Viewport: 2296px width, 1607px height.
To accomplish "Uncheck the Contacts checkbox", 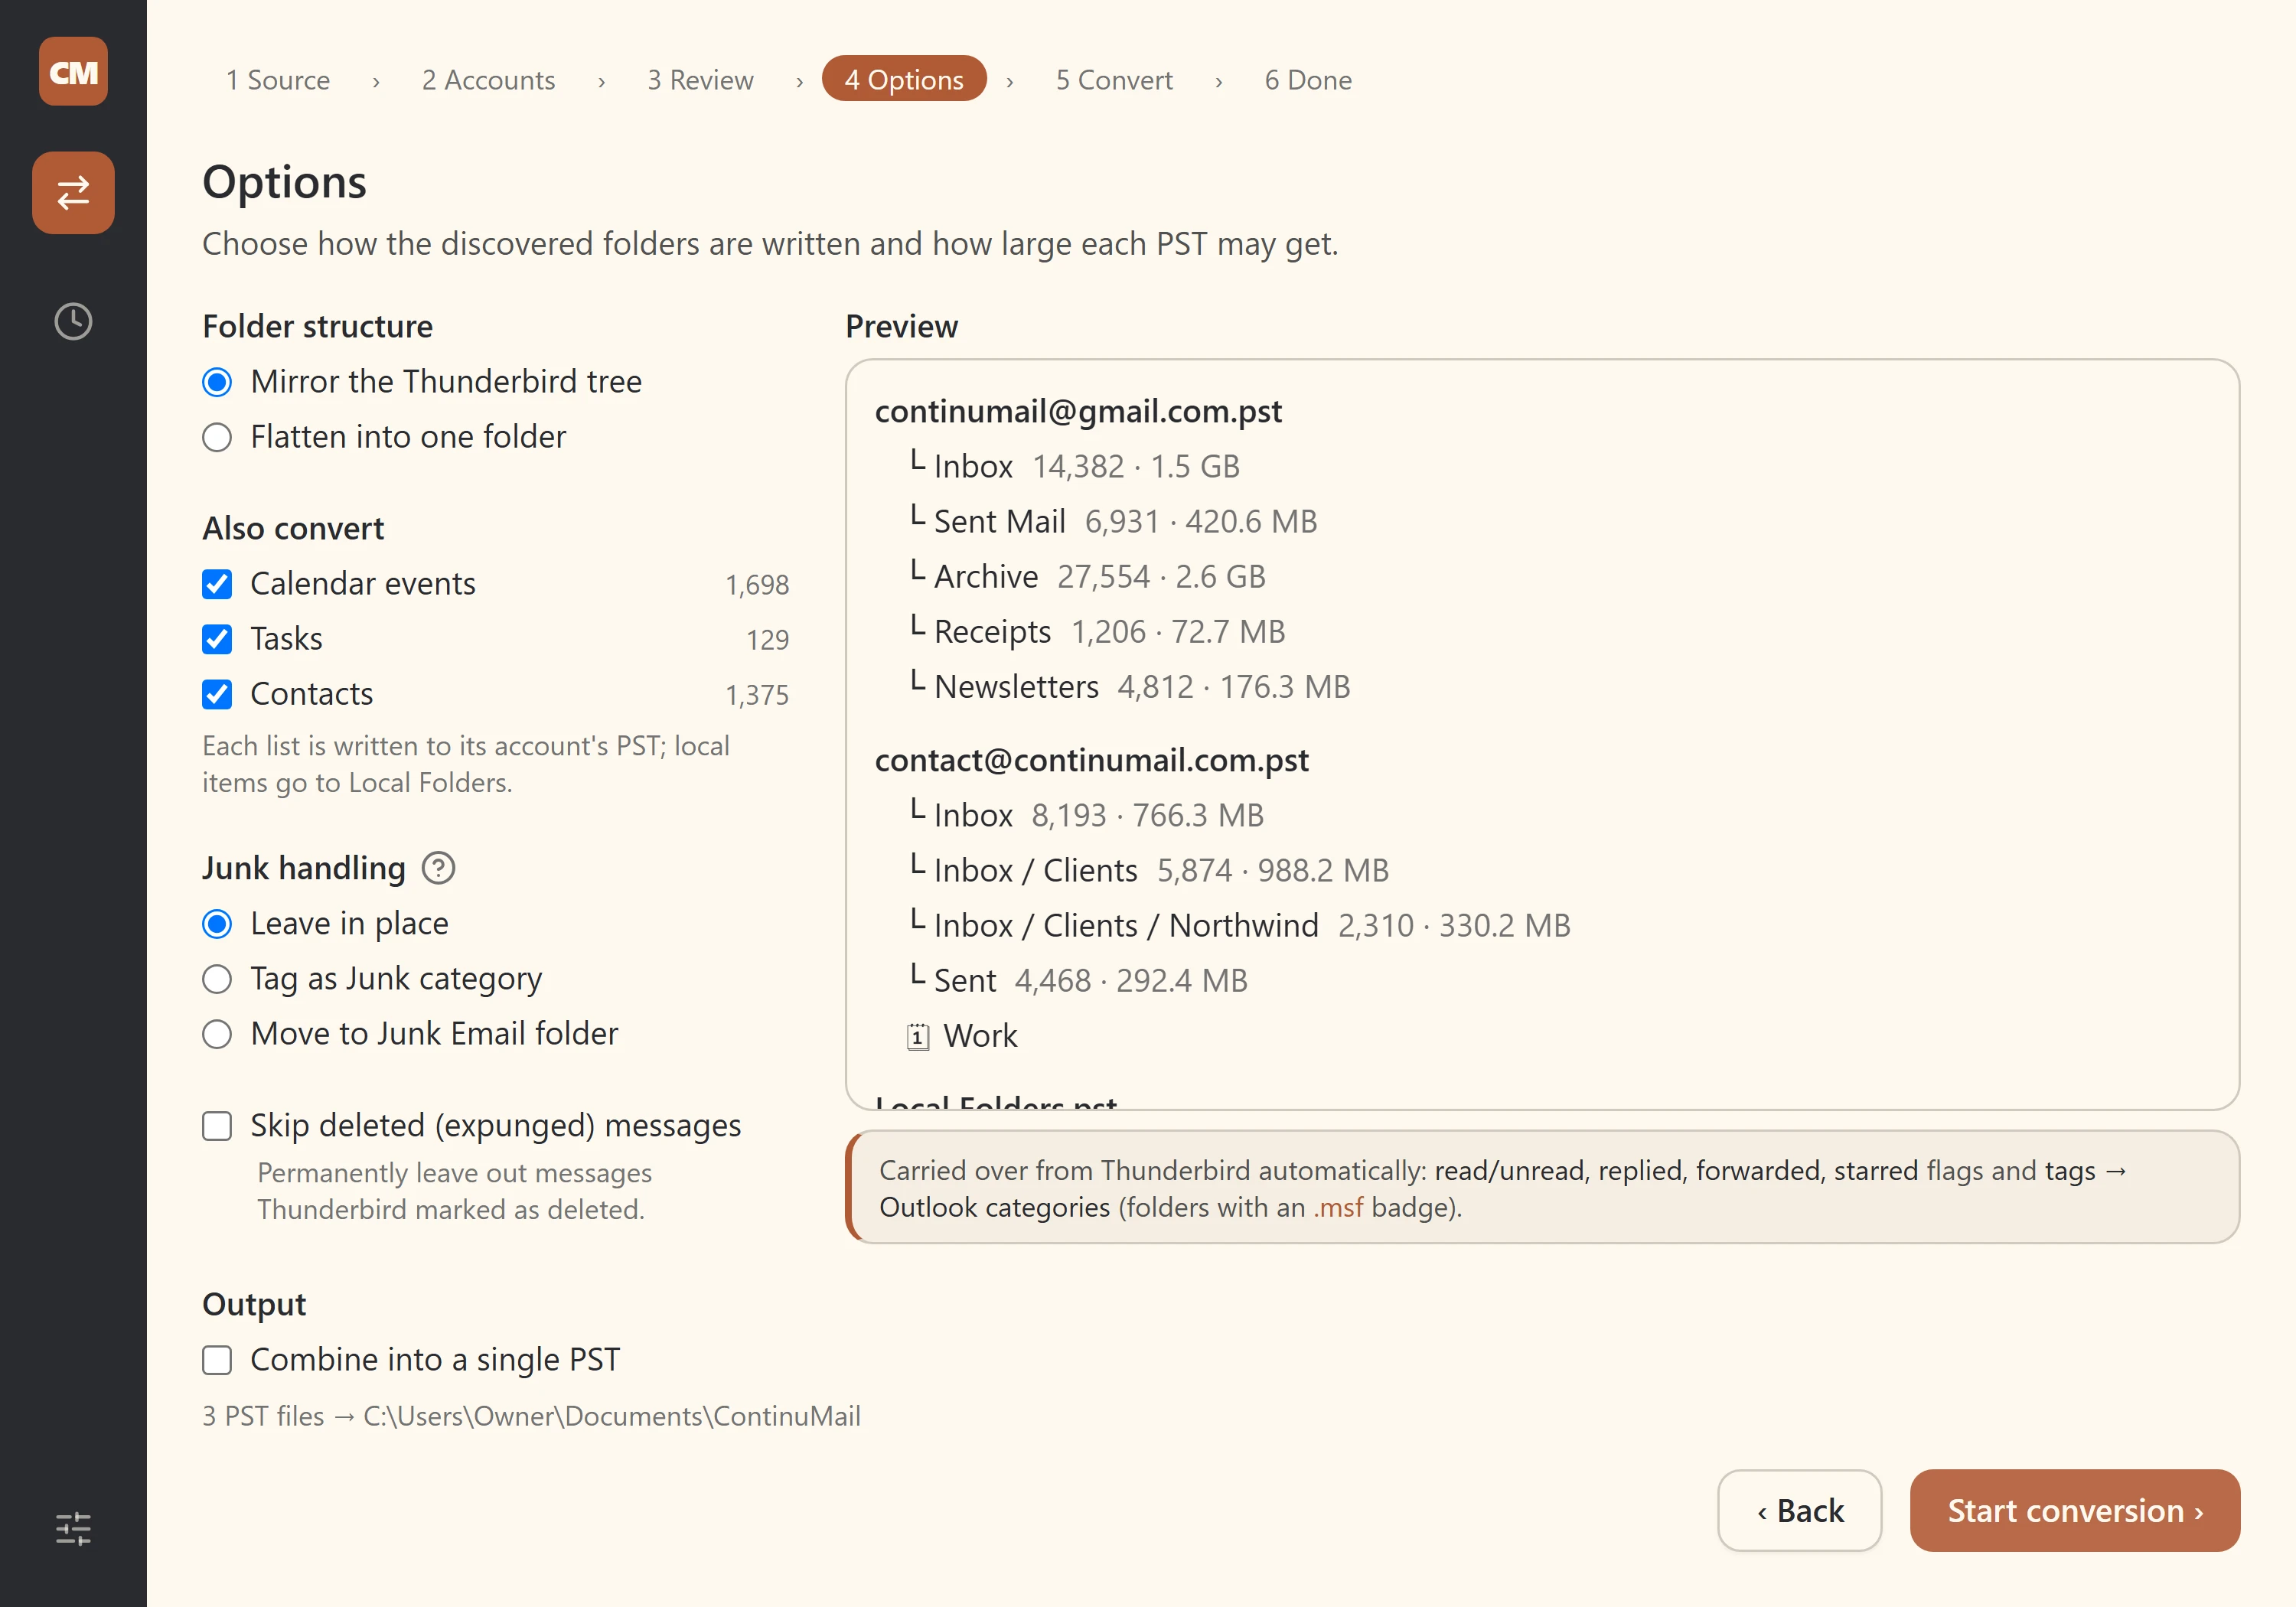I will (x=217, y=694).
